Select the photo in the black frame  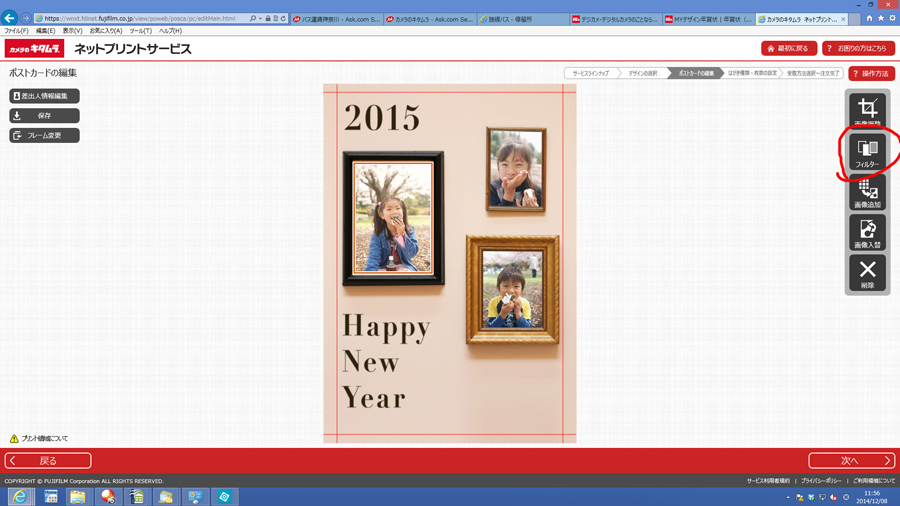click(x=393, y=219)
